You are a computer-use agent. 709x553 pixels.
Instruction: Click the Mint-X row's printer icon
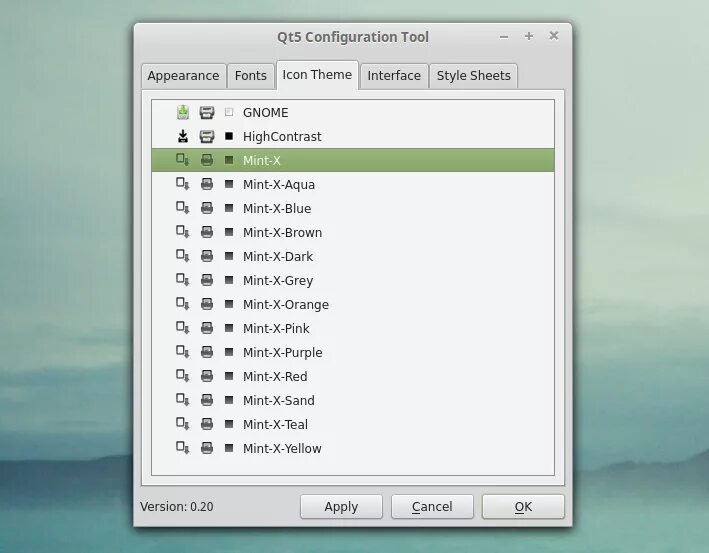(x=207, y=160)
